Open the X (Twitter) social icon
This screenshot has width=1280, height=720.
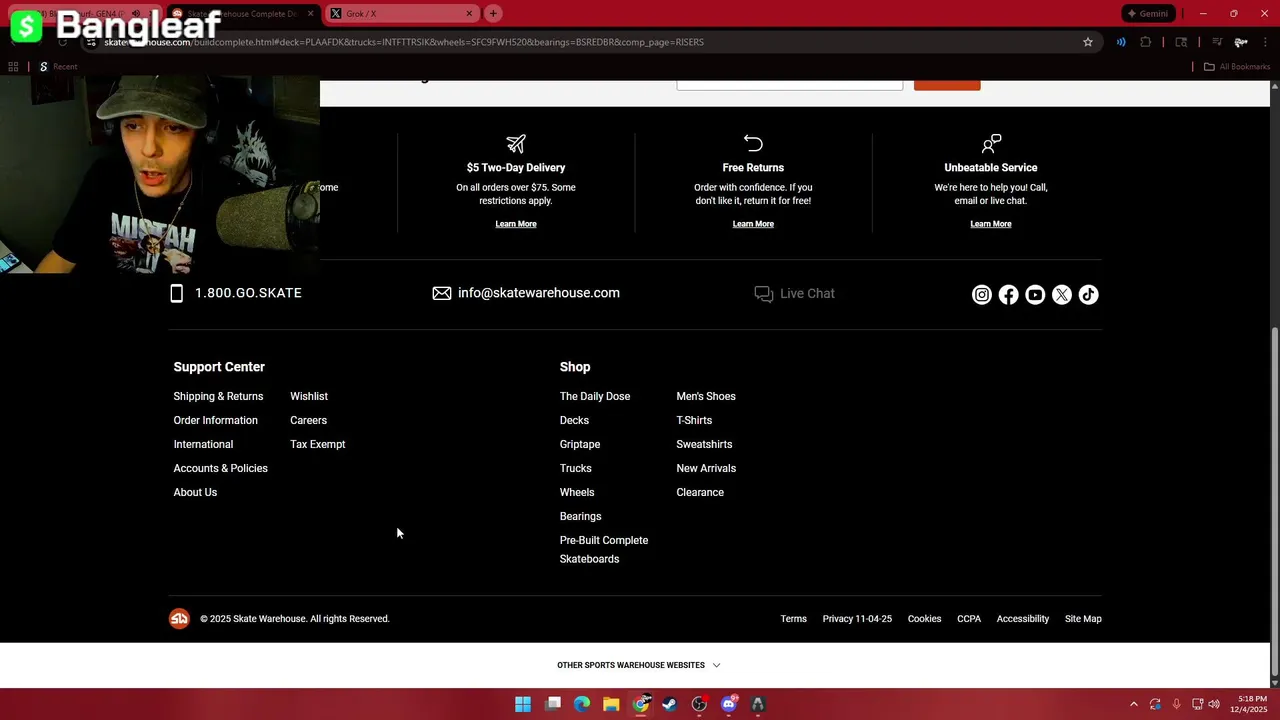(1062, 294)
